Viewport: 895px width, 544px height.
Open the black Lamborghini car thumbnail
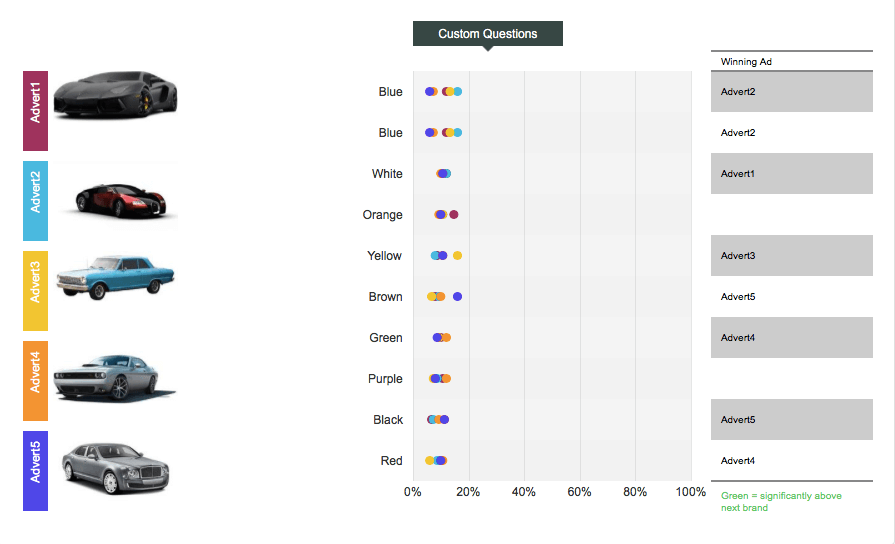click(115, 95)
